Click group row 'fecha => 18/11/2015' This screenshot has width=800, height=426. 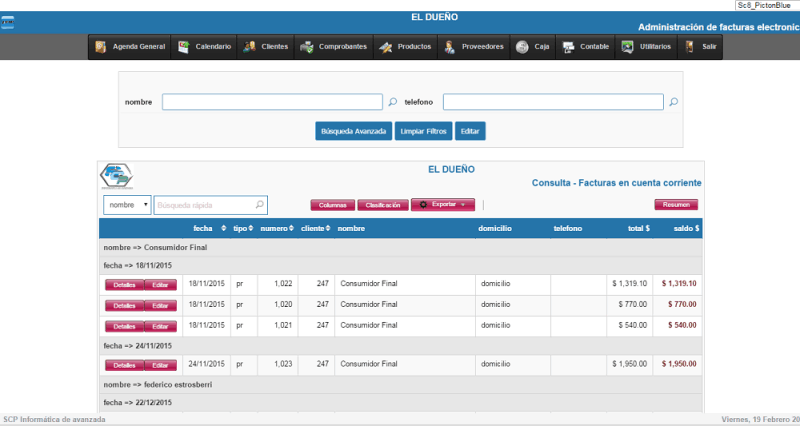401,265
